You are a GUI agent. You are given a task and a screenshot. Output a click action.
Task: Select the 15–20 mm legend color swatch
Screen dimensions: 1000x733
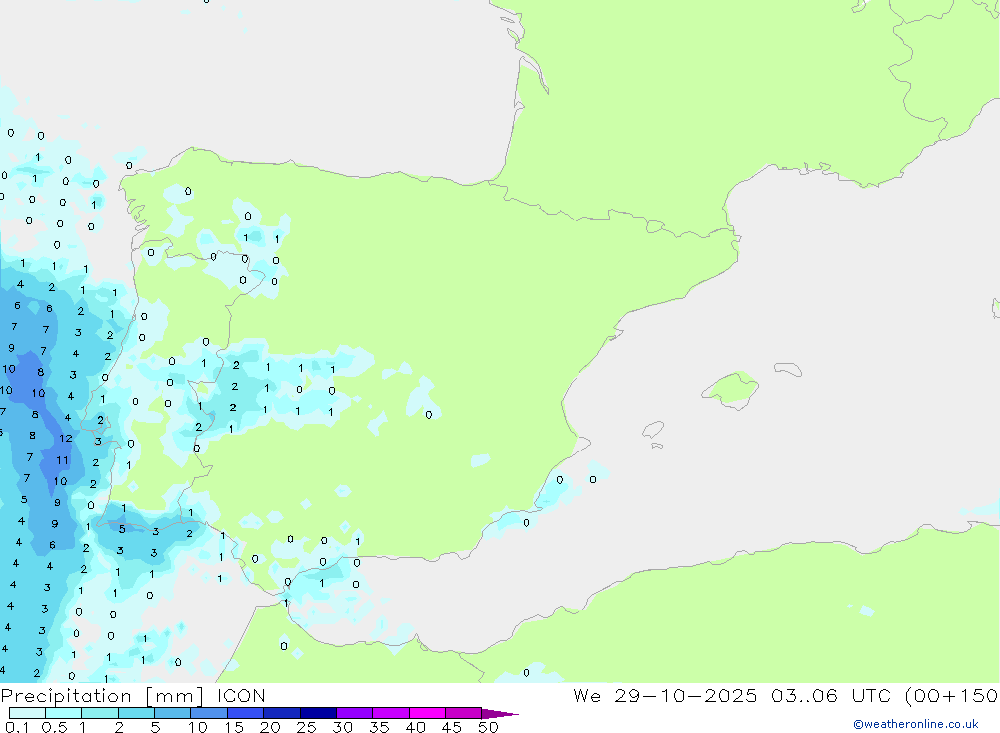point(245,713)
